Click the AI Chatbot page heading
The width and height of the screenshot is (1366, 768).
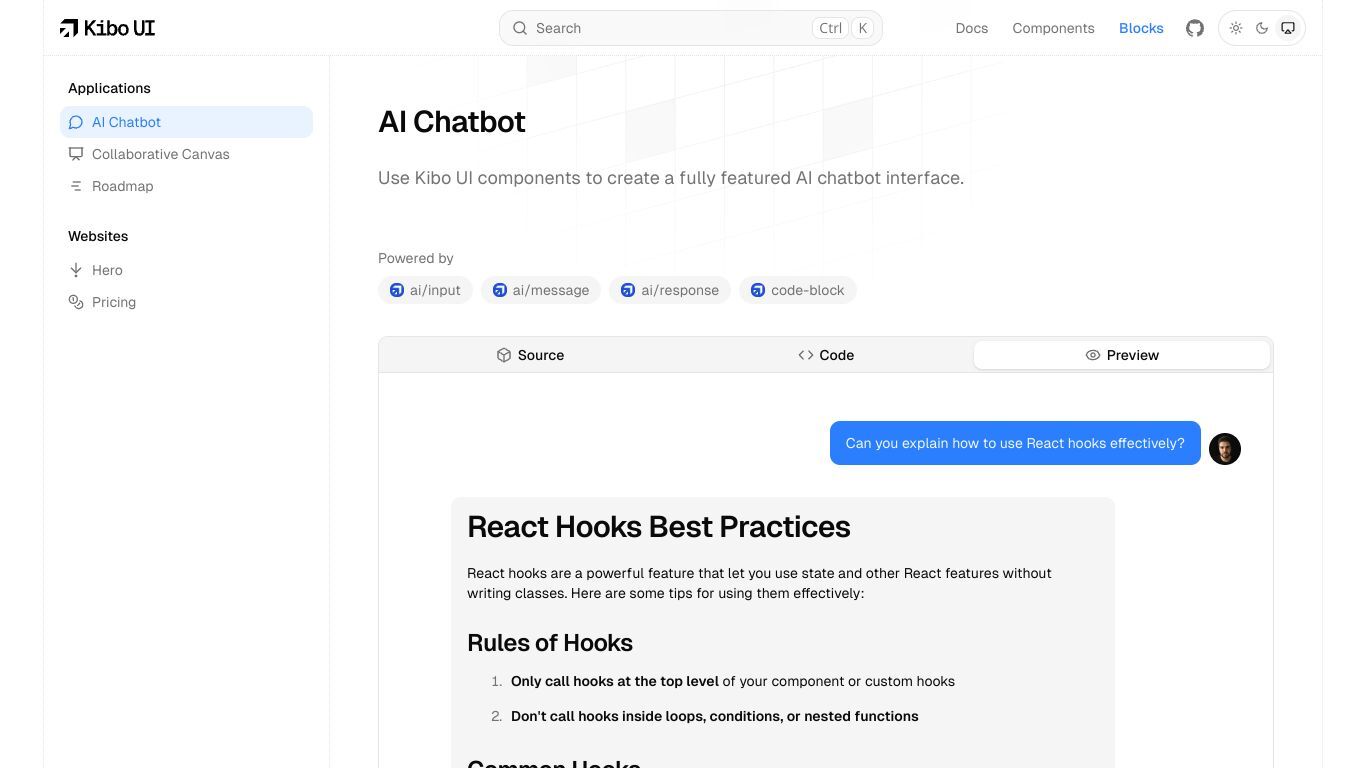coord(452,121)
